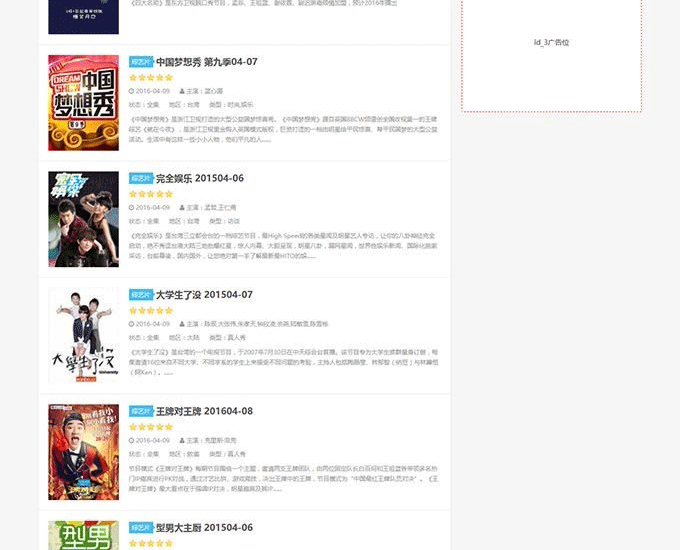Image resolution: width=680 pixels, height=550 pixels.
Task: Click the description paragraph of 王牌对王牌
Action: pos(283,479)
